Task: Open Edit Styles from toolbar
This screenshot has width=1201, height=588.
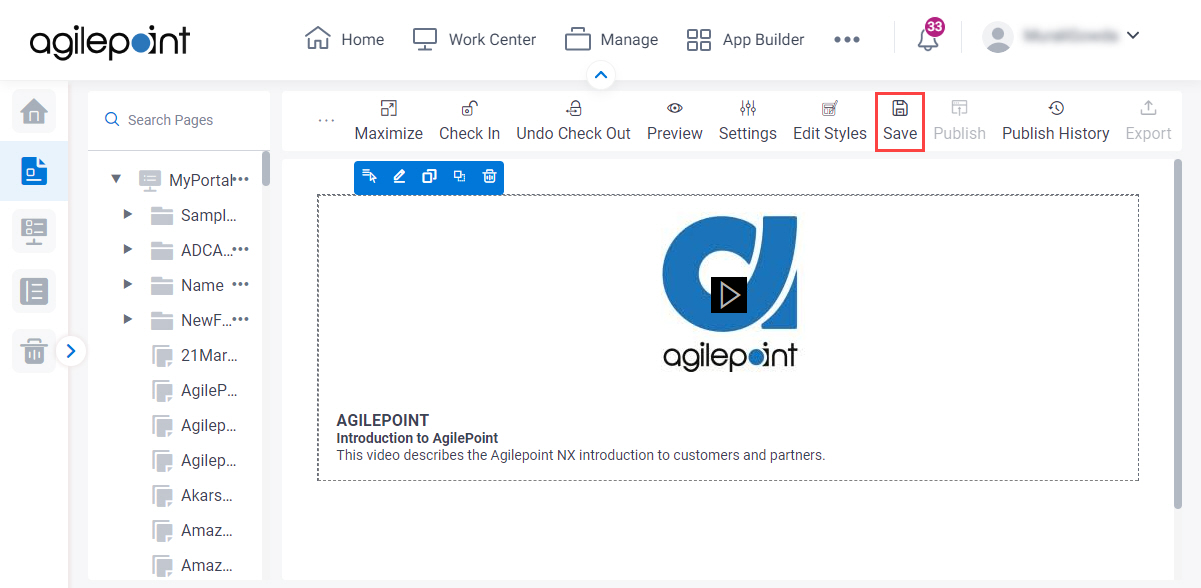Action: [830, 121]
